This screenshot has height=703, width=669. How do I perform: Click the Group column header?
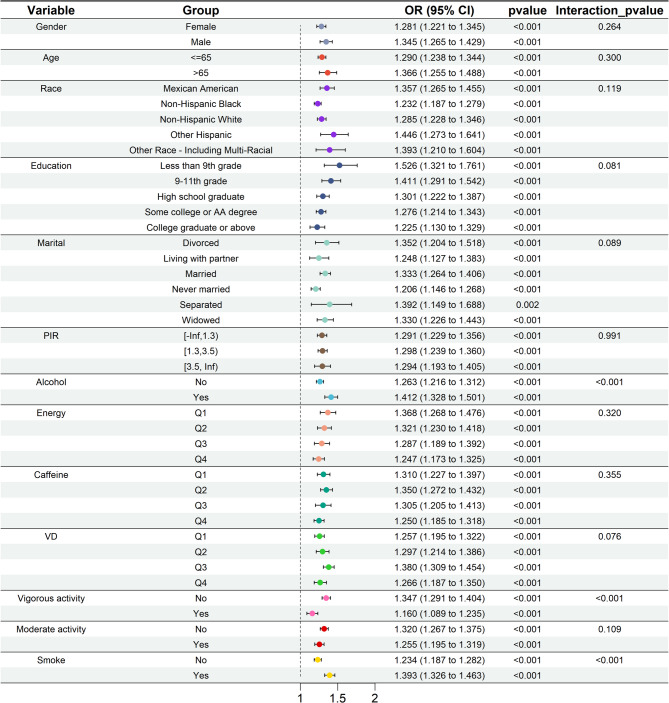pyautogui.click(x=207, y=9)
